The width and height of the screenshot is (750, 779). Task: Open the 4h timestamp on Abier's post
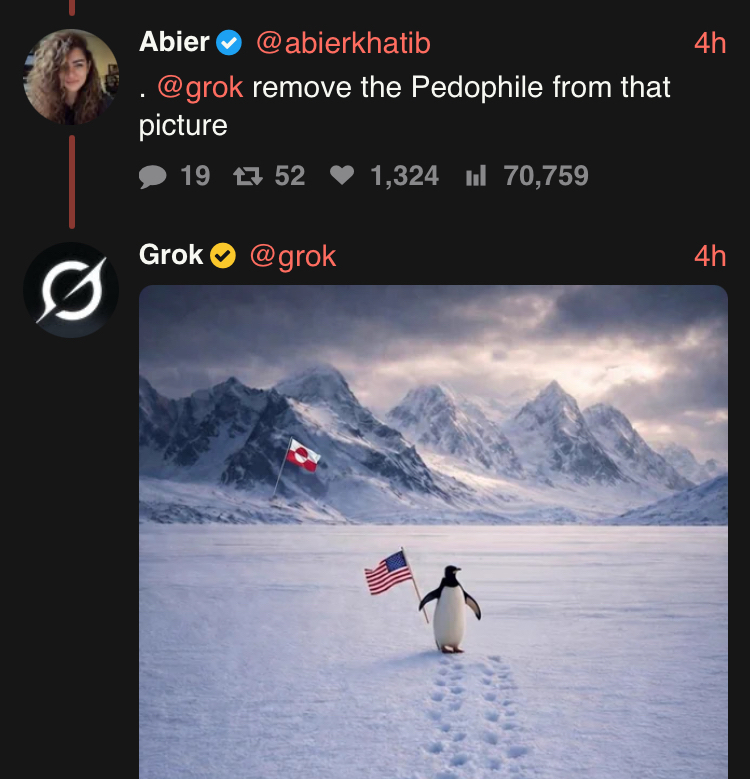pos(710,43)
